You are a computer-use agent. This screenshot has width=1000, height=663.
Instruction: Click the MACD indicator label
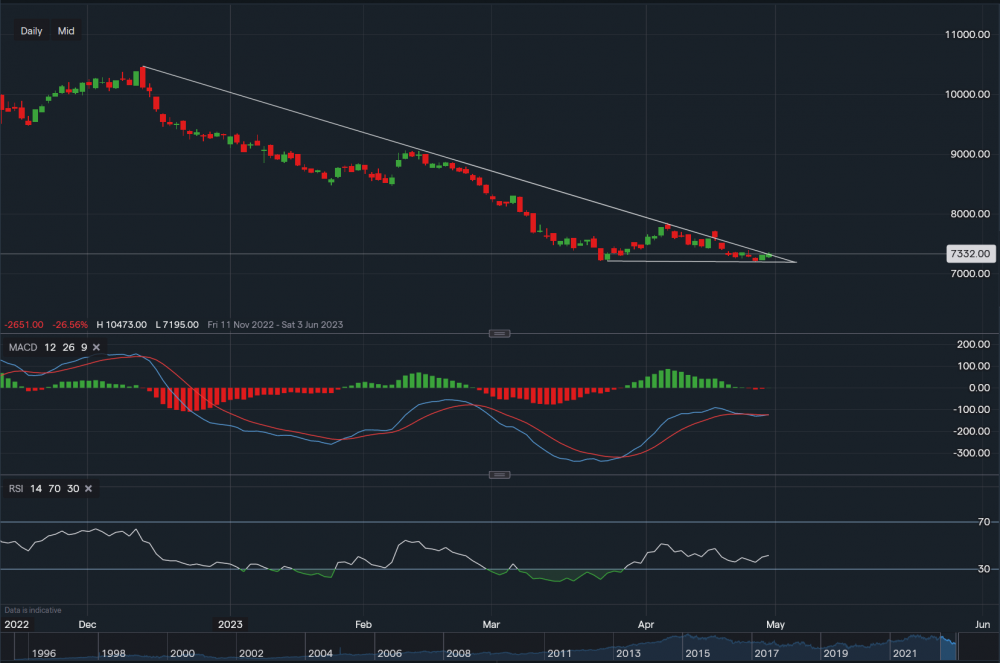(21, 348)
